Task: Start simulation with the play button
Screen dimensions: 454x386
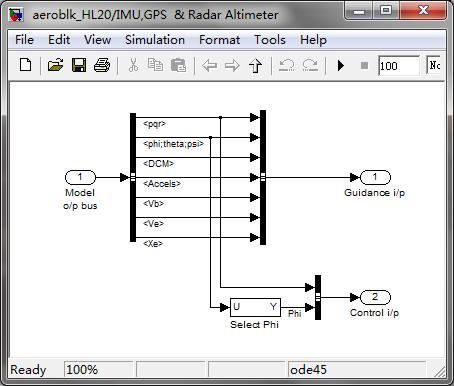Action: pyautogui.click(x=340, y=65)
